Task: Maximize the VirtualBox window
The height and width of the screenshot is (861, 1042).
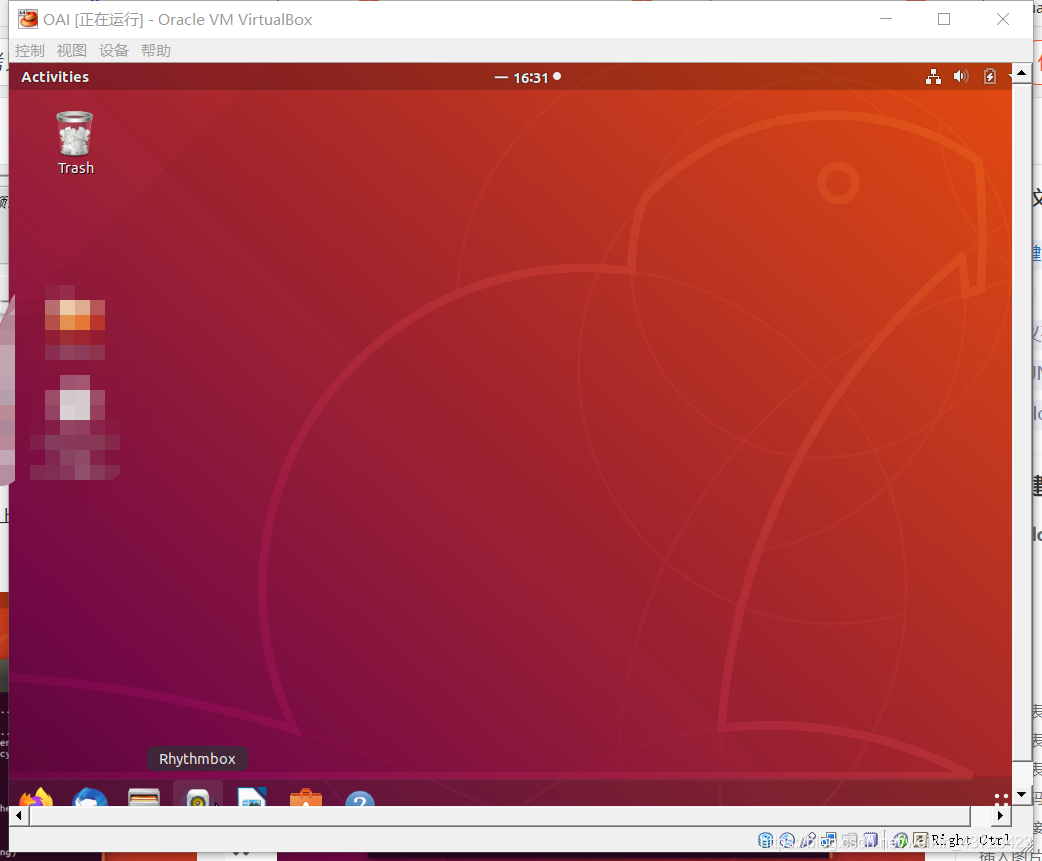Action: coord(944,19)
